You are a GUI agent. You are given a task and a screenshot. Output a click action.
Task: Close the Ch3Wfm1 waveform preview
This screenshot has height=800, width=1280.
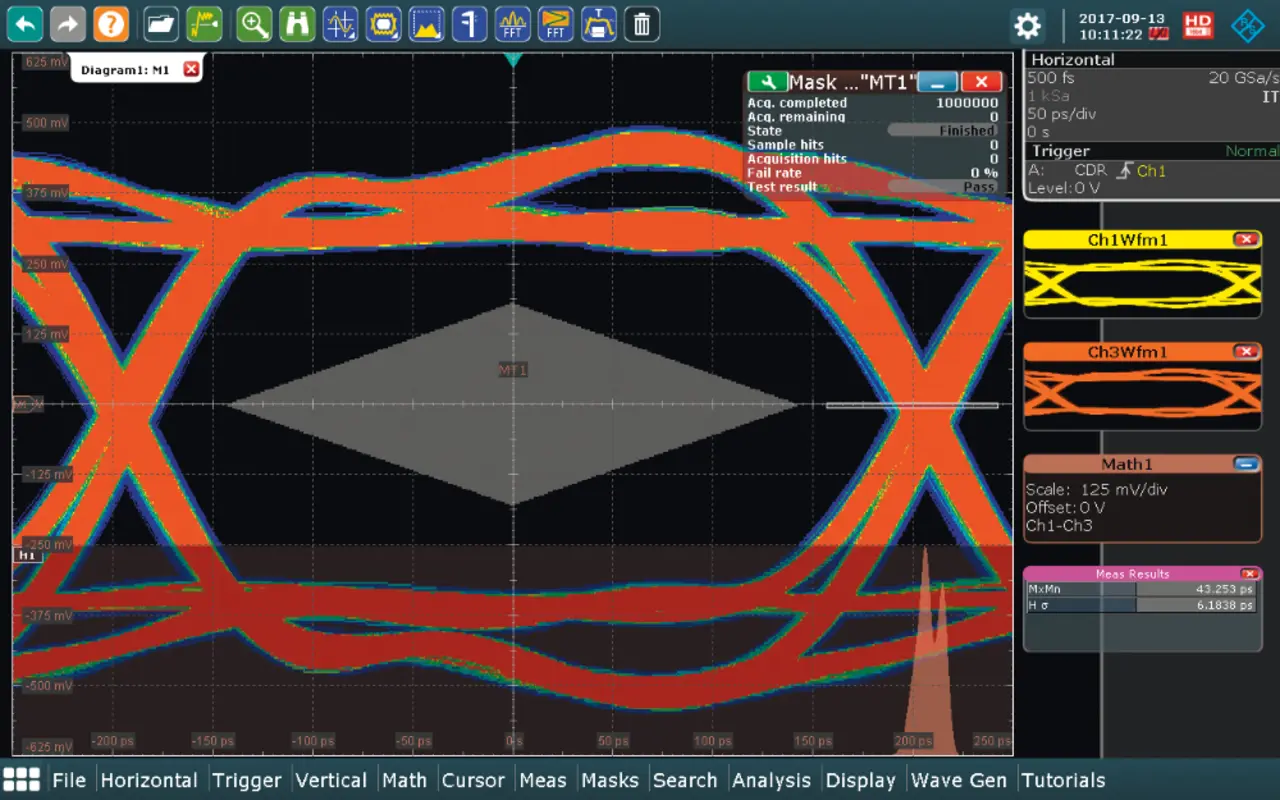[1246, 352]
